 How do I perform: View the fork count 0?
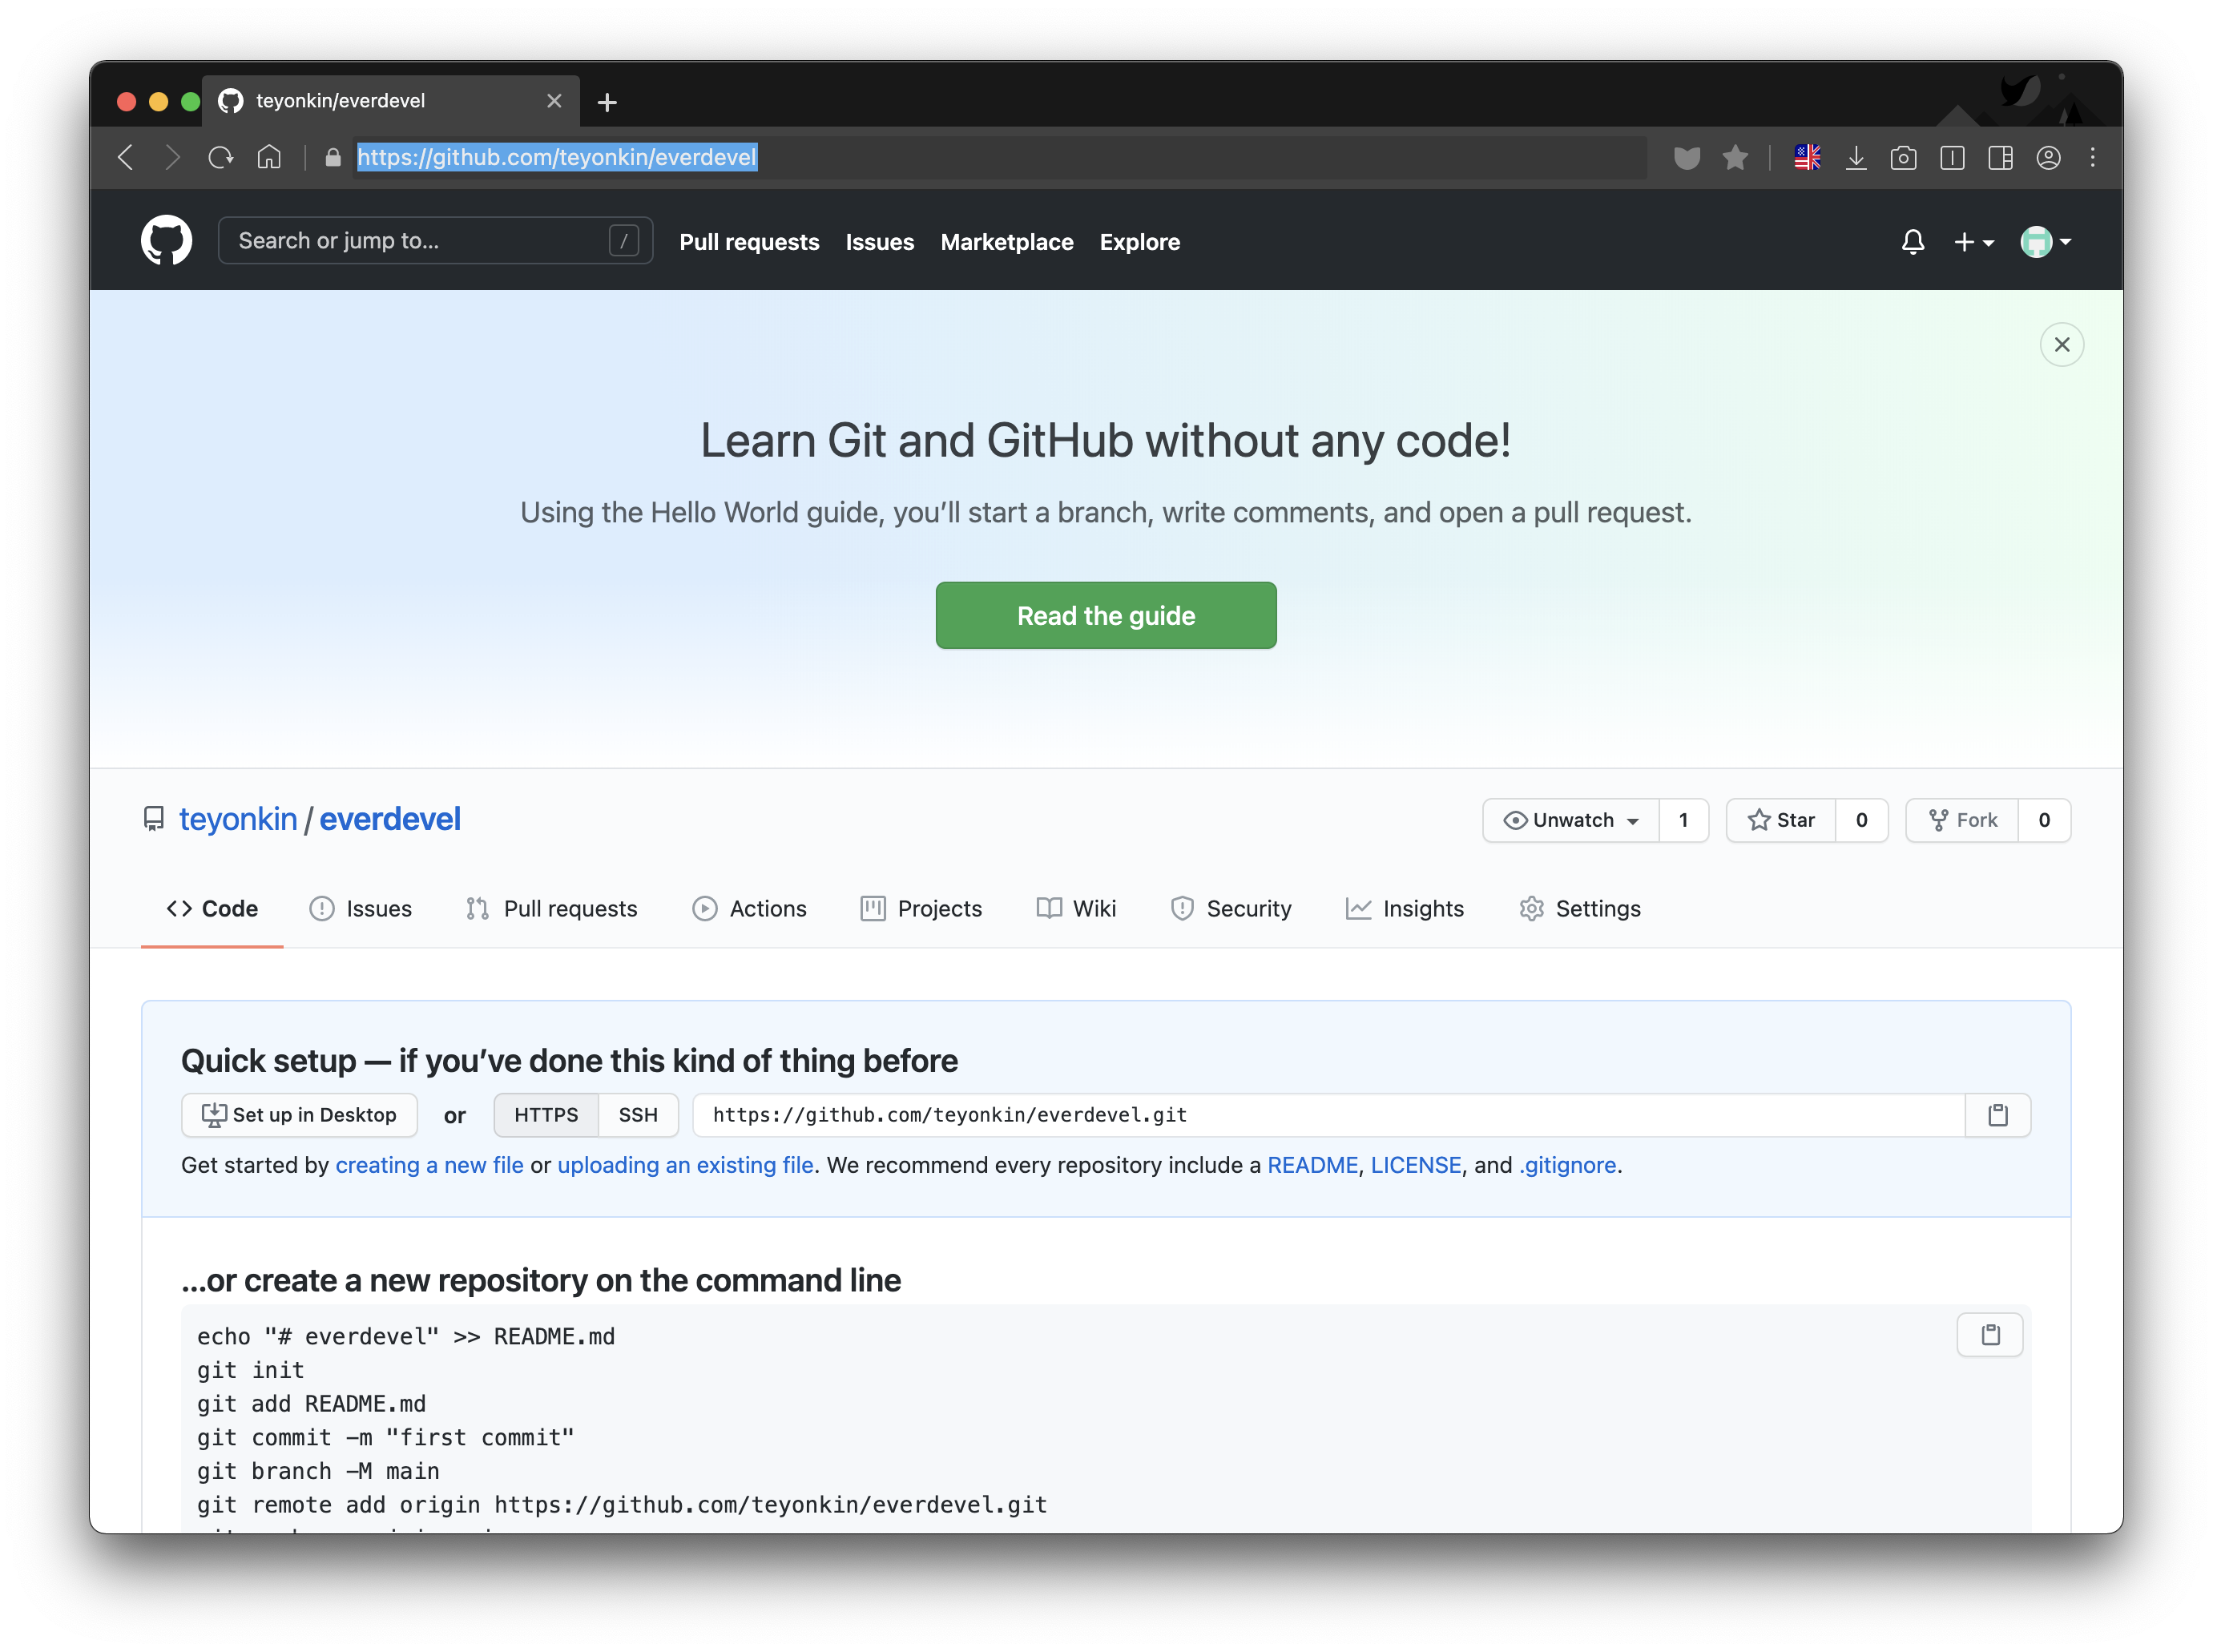coord(2043,820)
